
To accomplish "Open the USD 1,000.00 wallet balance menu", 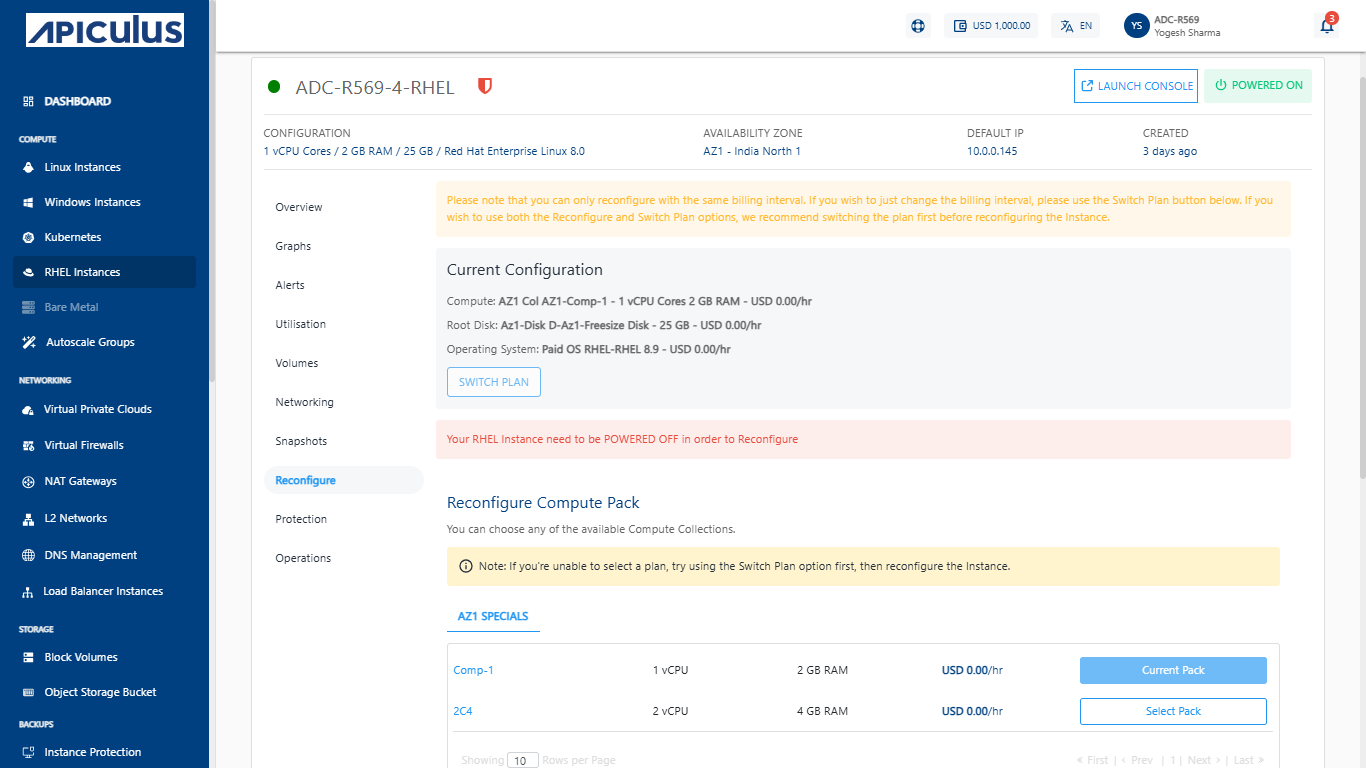I will [x=991, y=25].
